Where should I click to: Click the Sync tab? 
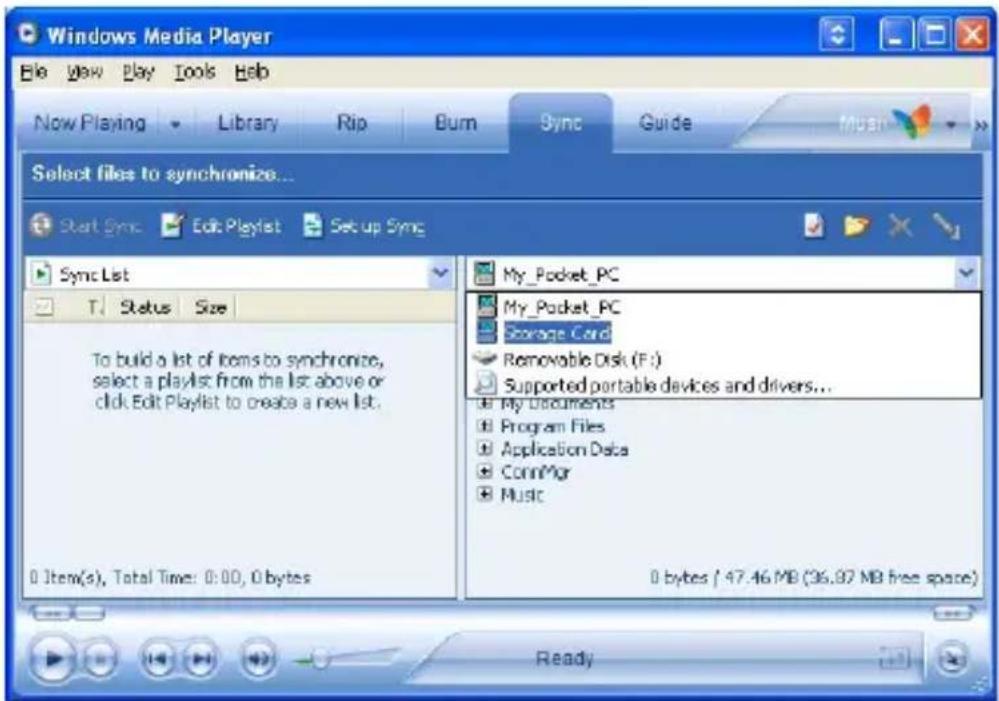pos(561,122)
